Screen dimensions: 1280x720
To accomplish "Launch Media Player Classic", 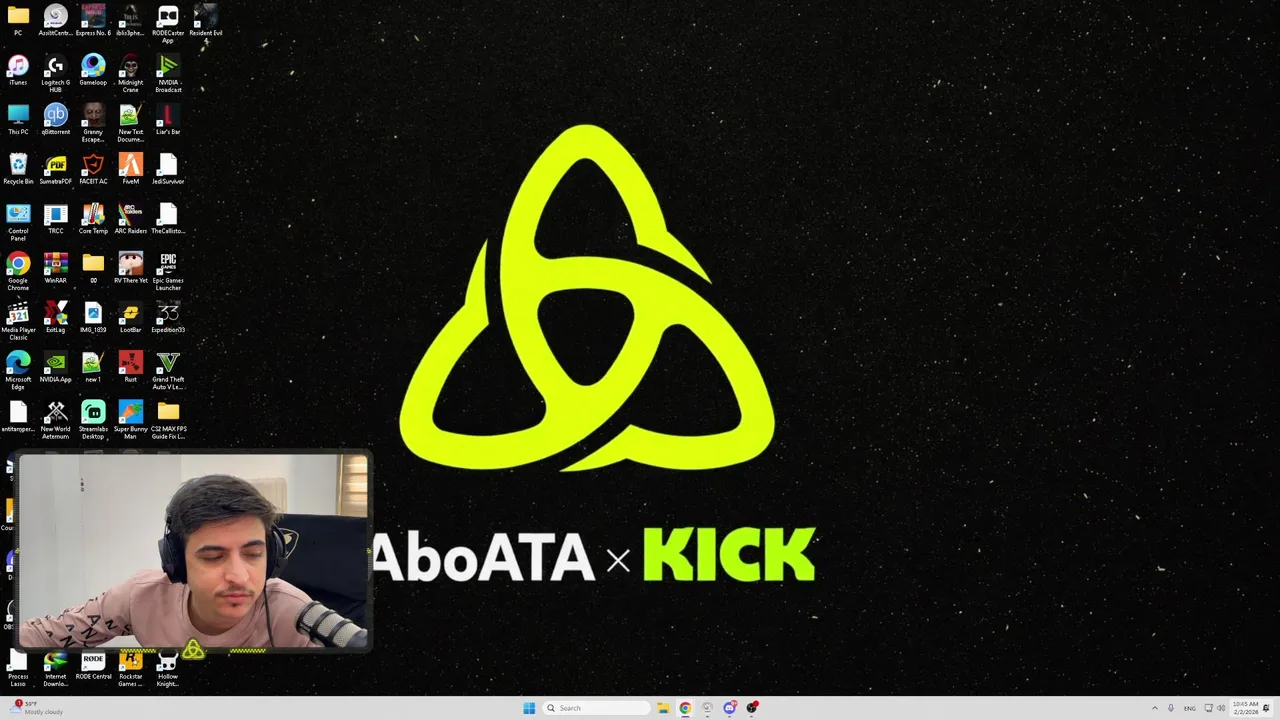I will [x=18, y=321].
